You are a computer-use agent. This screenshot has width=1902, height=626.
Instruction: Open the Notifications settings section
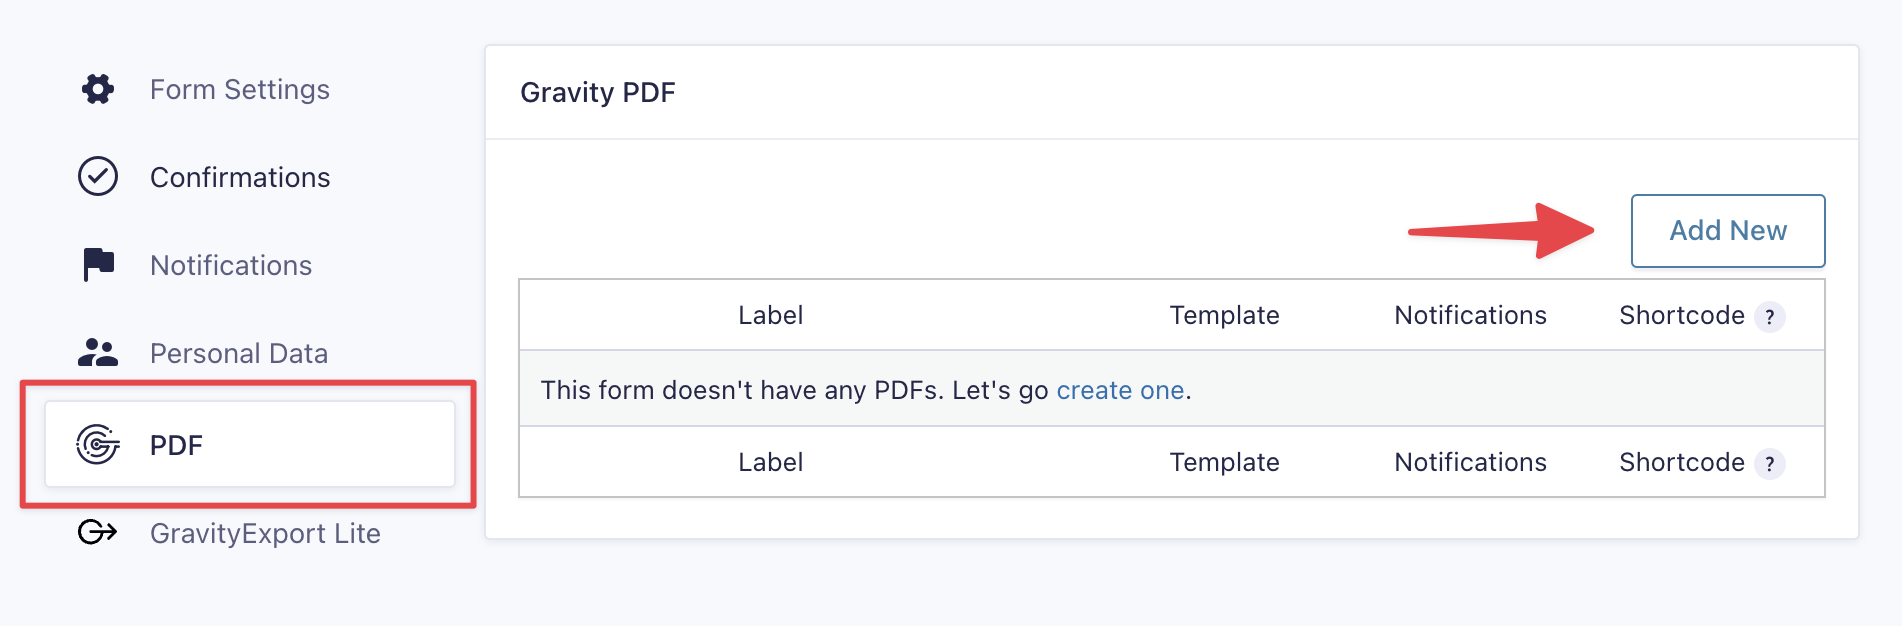[230, 265]
